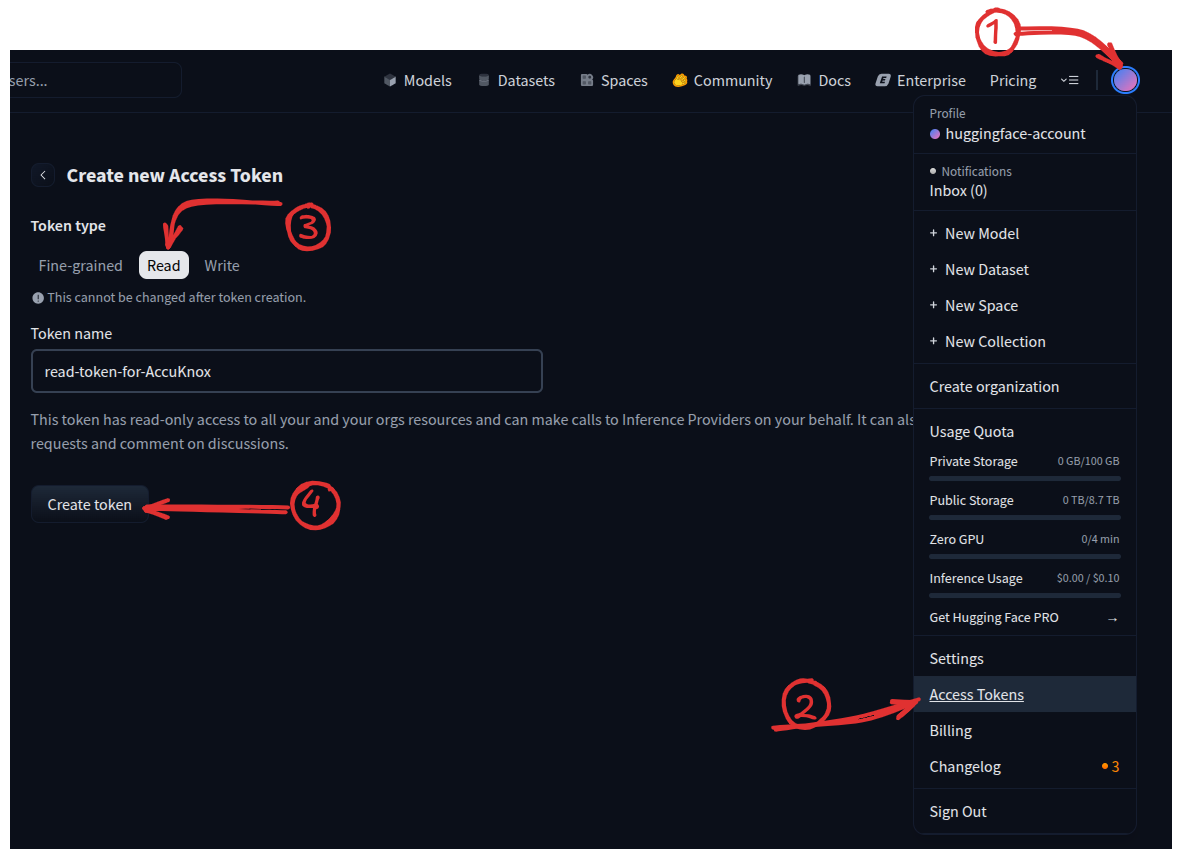Click the plus icon beside New Dataset
1182x859 pixels.
pyautogui.click(x=933, y=269)
